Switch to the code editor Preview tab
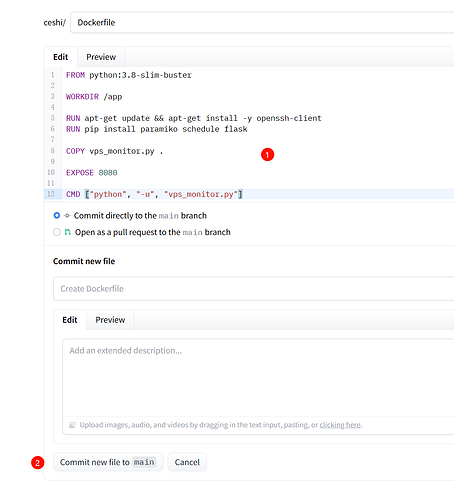454x500 pixels. pos(101,57)
